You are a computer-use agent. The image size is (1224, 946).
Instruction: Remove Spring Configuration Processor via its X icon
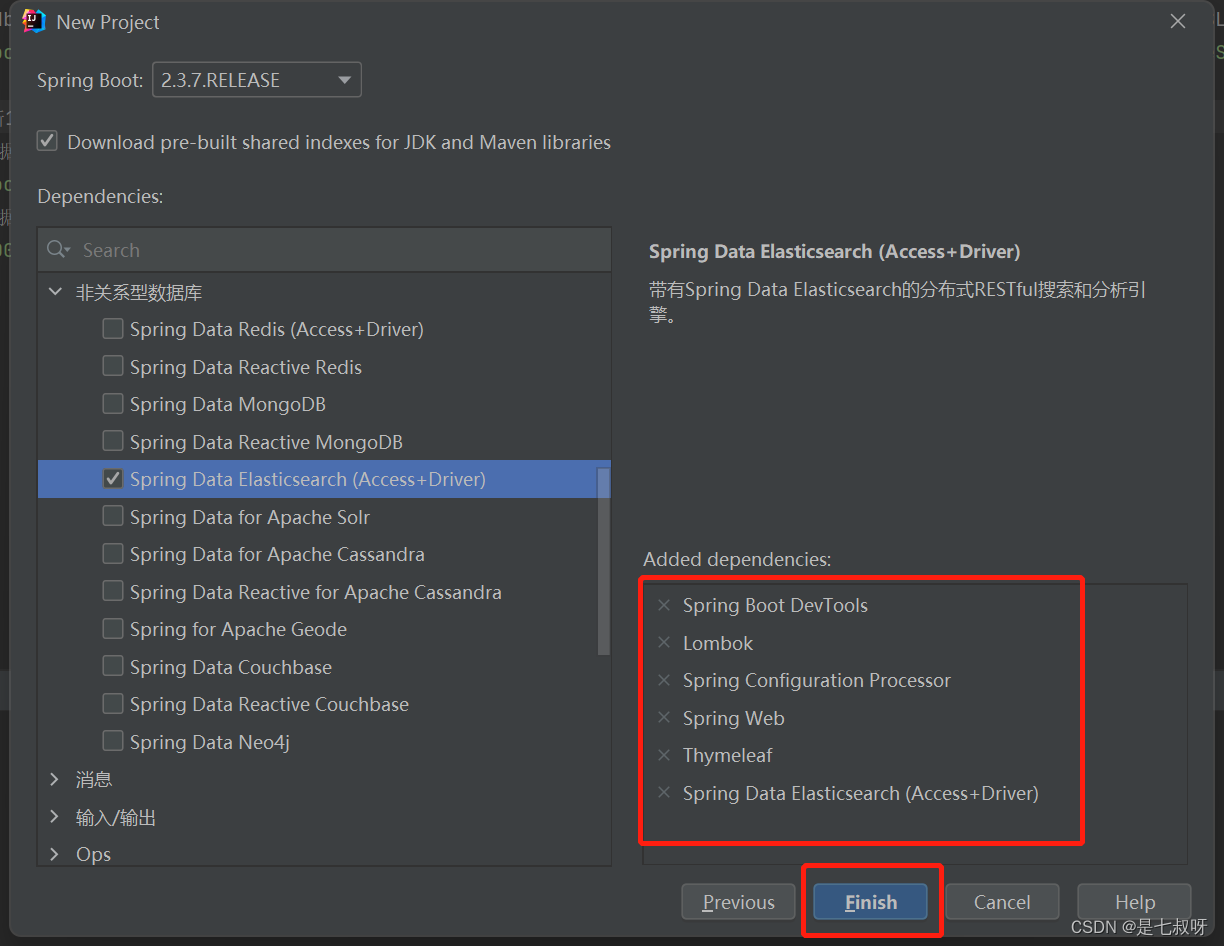664,680
